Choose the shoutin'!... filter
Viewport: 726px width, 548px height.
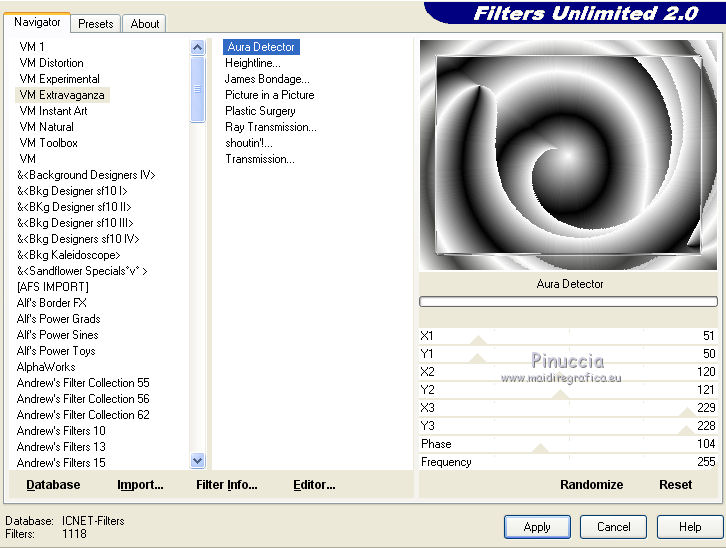249,143
